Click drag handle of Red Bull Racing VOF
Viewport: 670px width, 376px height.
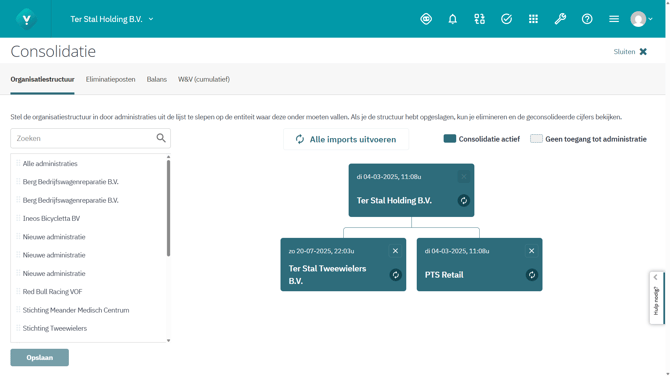[18, 291]
